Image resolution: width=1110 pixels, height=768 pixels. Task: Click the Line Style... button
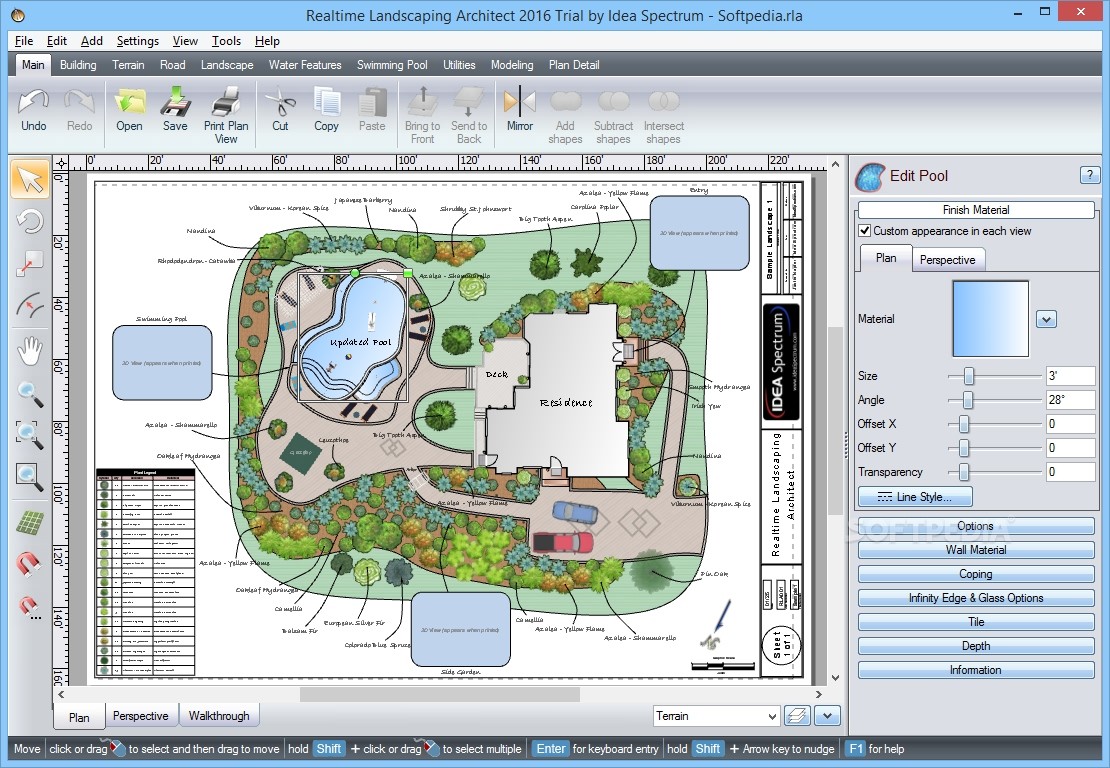point(915,497)
